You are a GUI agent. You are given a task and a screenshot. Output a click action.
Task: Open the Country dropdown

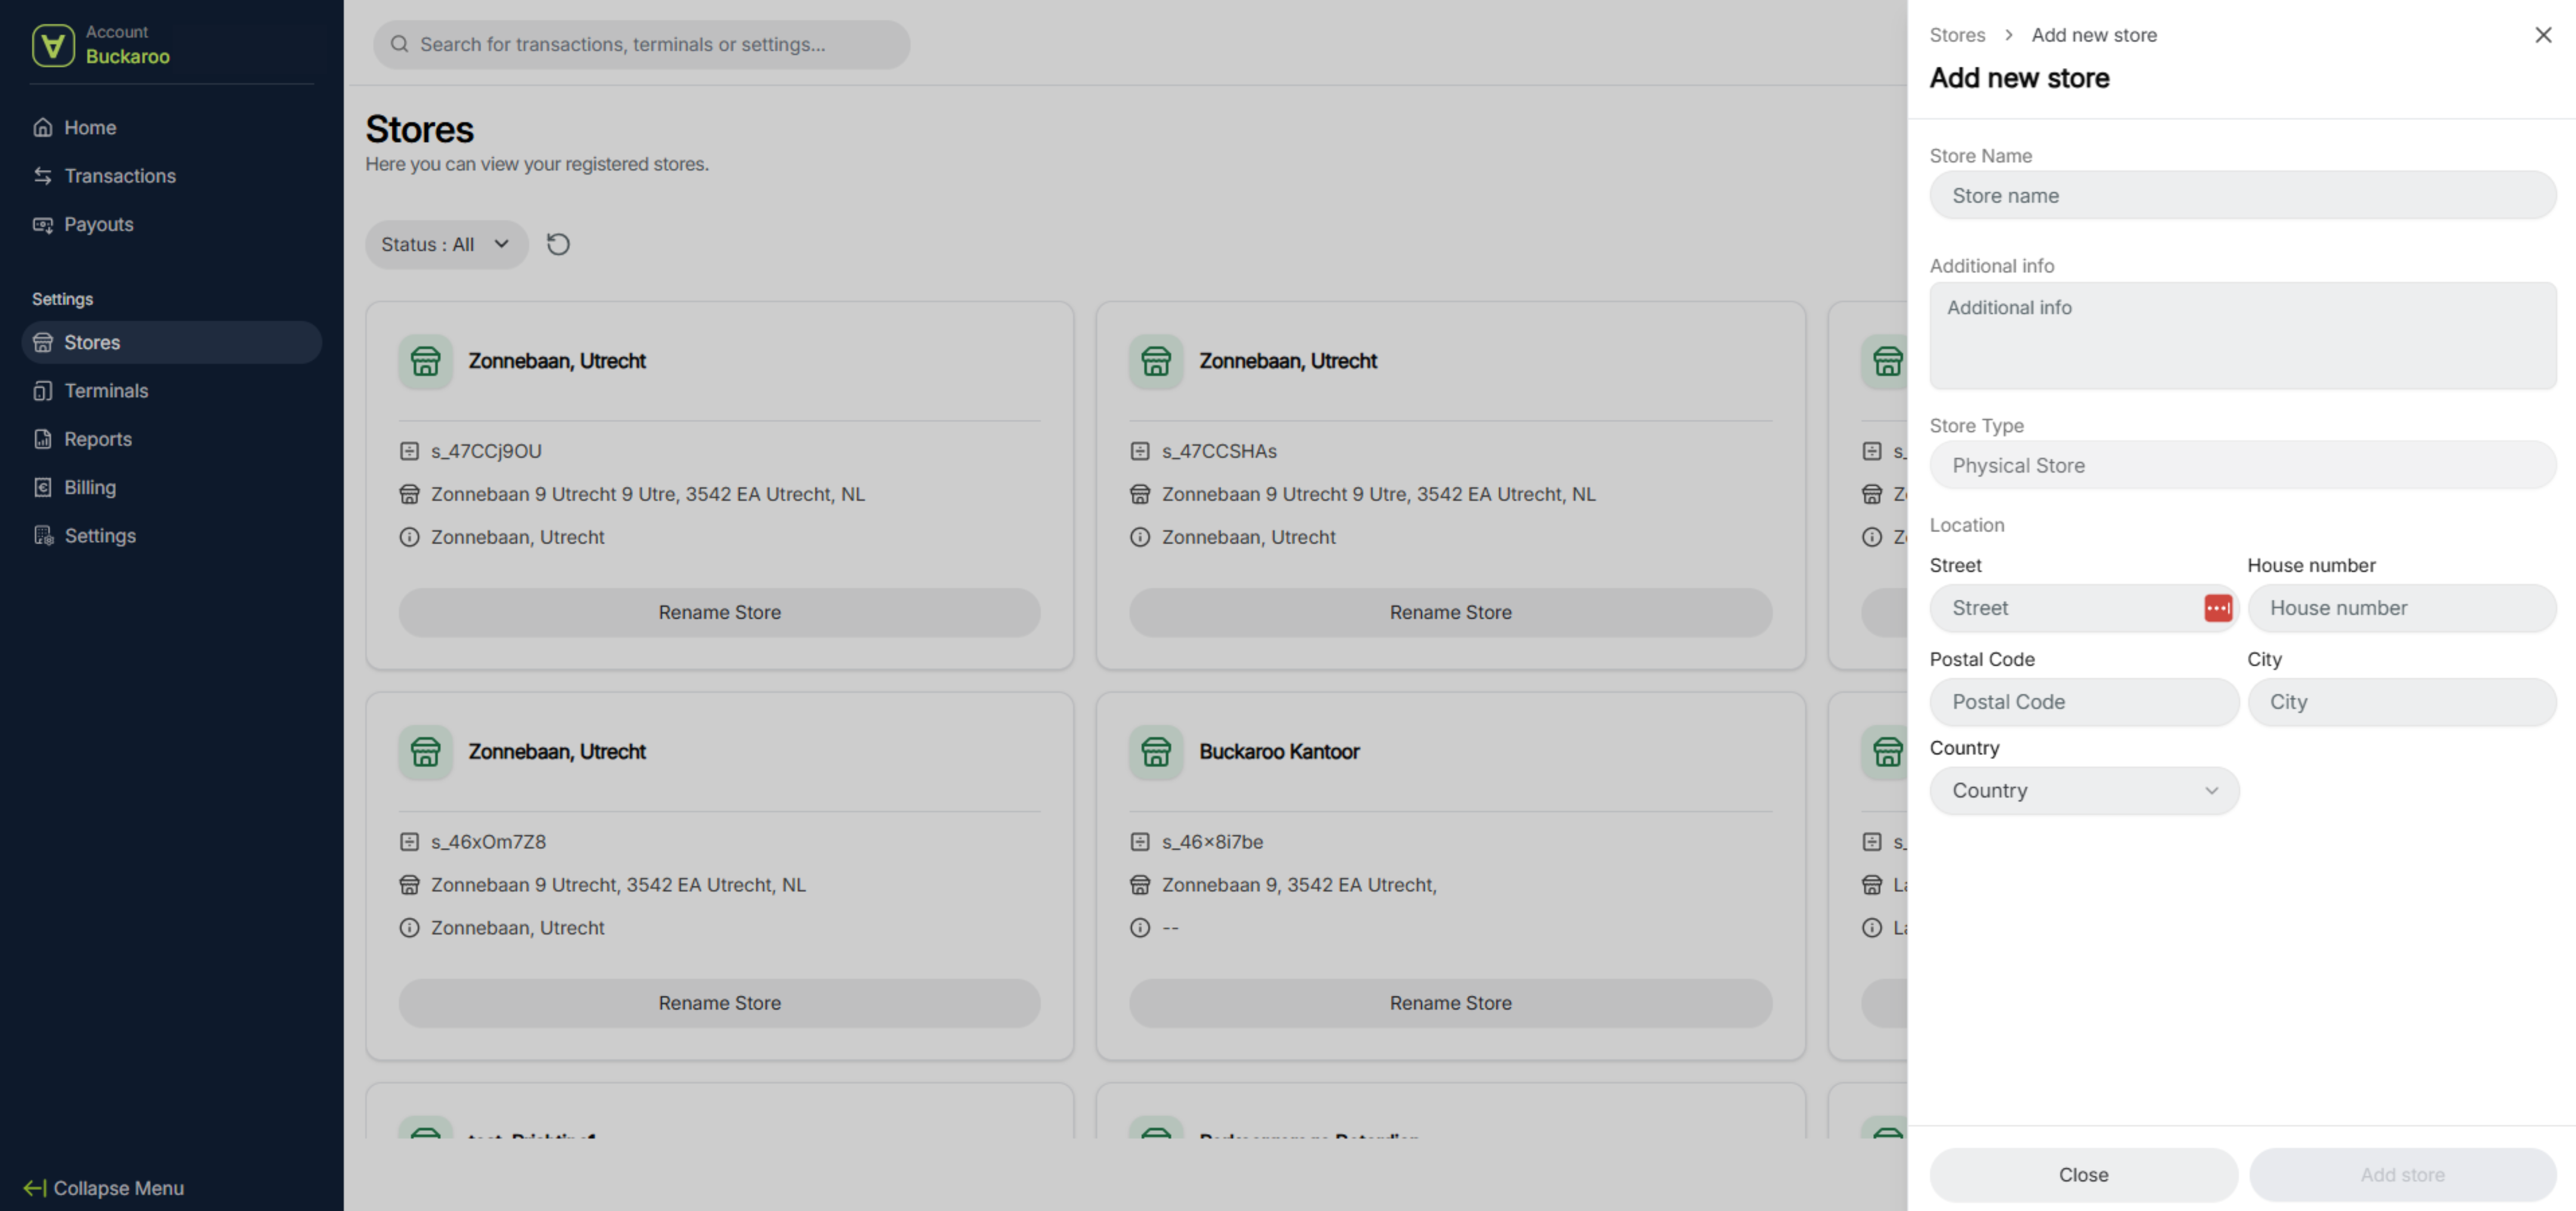point(2084,791)
